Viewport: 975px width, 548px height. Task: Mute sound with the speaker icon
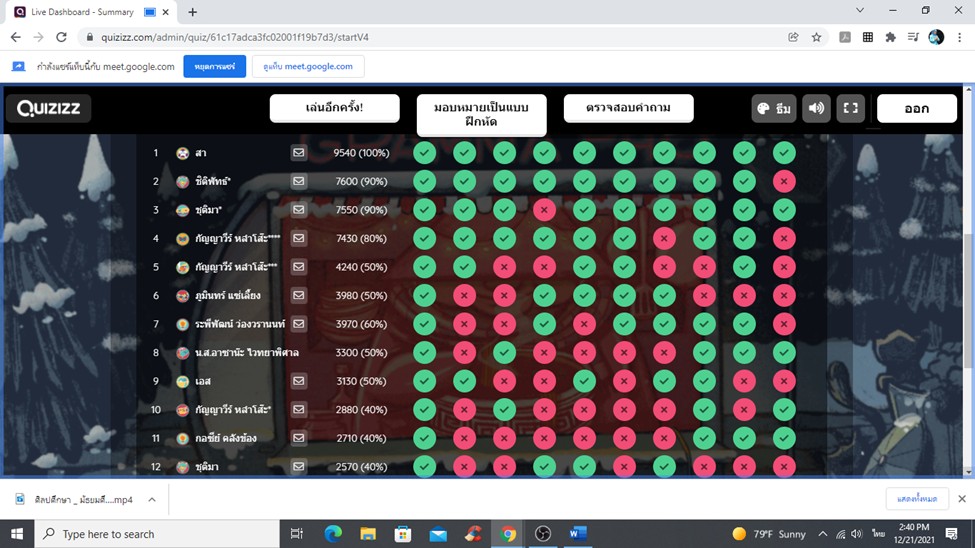817,109
